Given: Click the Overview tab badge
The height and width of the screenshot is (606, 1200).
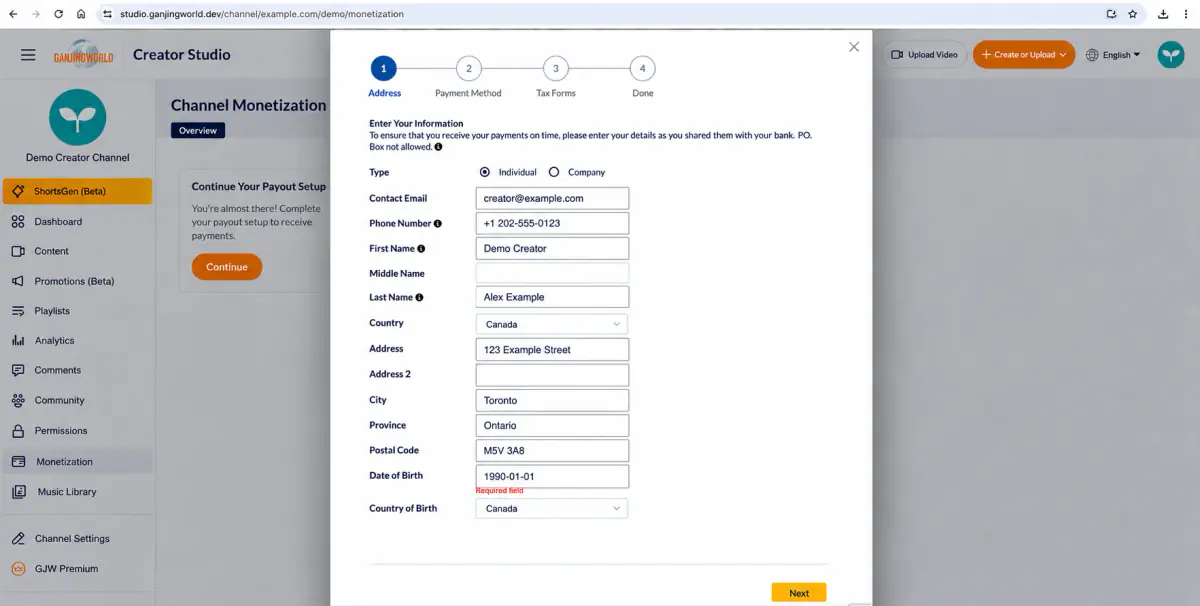Looking at the screenshot, I should click(198, 130).
